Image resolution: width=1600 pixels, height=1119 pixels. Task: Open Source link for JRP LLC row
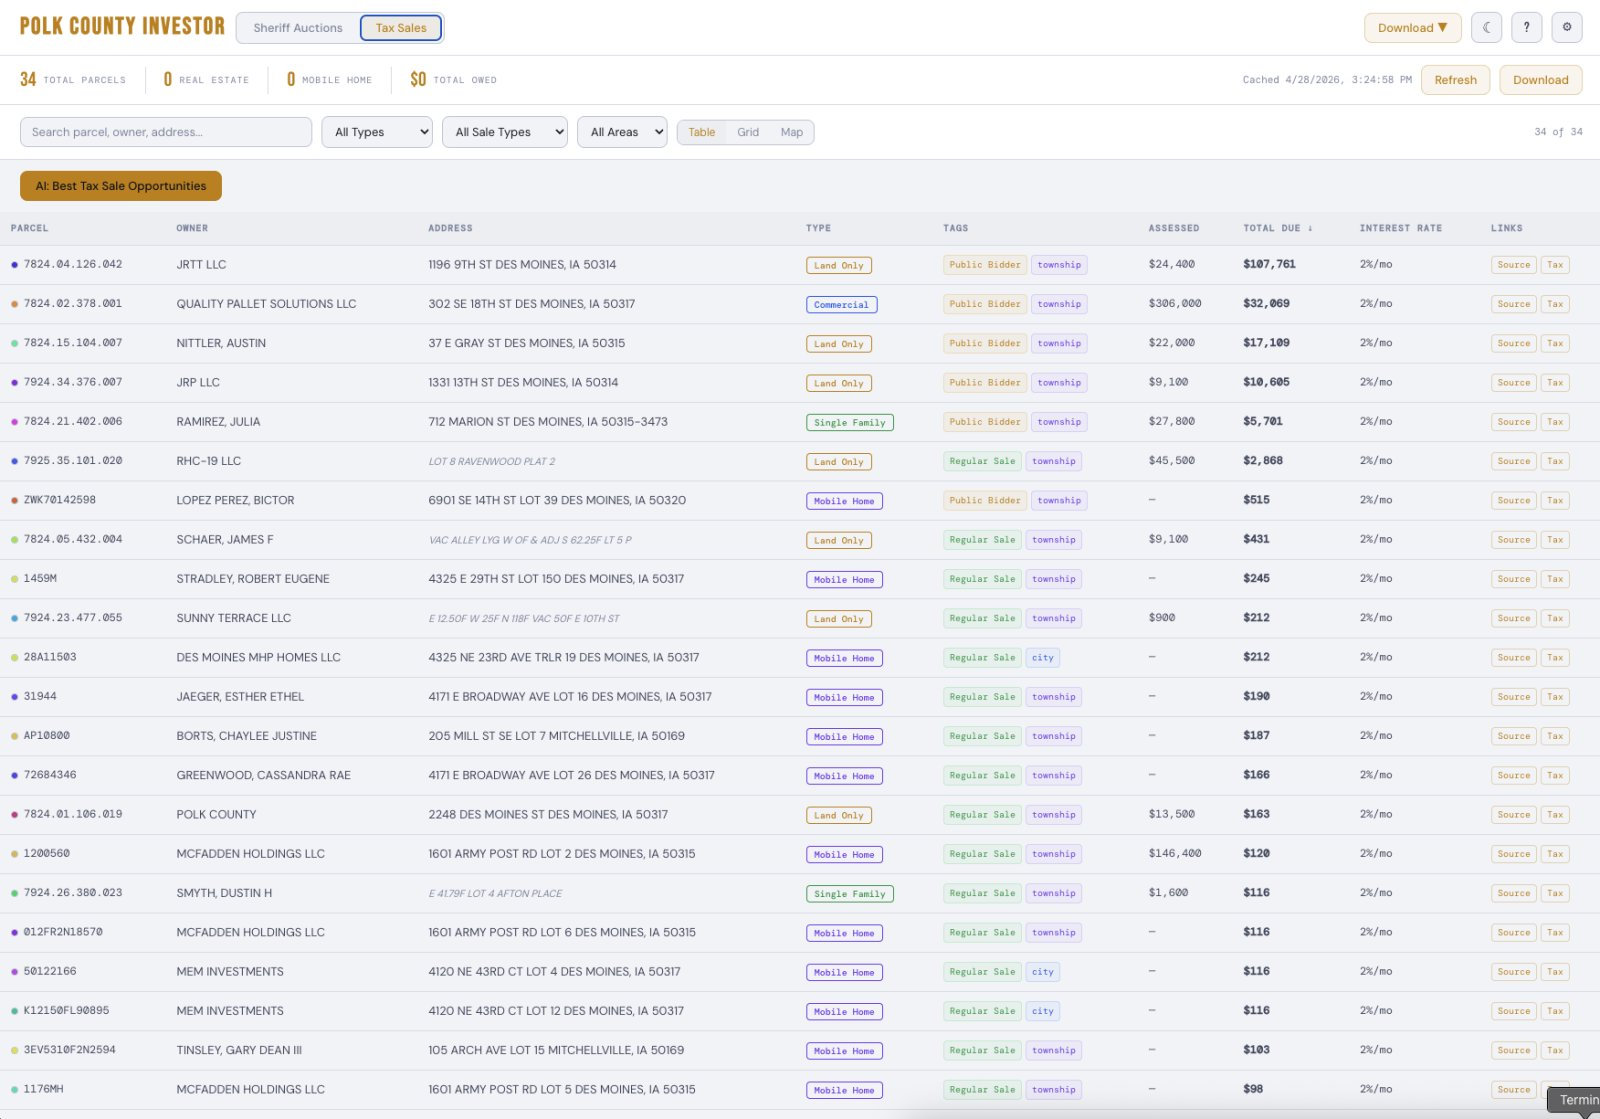tap(1513, 382)
